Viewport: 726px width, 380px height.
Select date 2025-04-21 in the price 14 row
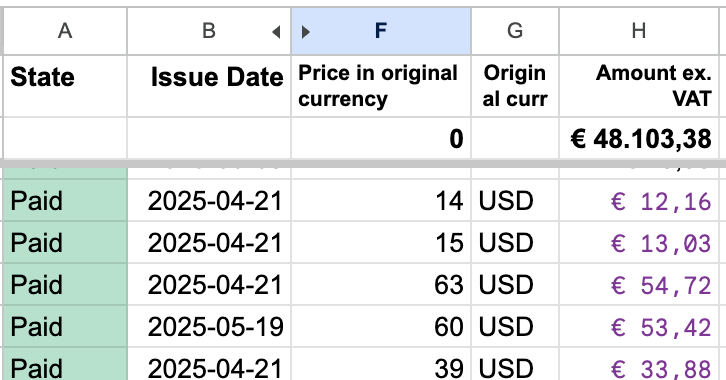click(x=209, y=200)
